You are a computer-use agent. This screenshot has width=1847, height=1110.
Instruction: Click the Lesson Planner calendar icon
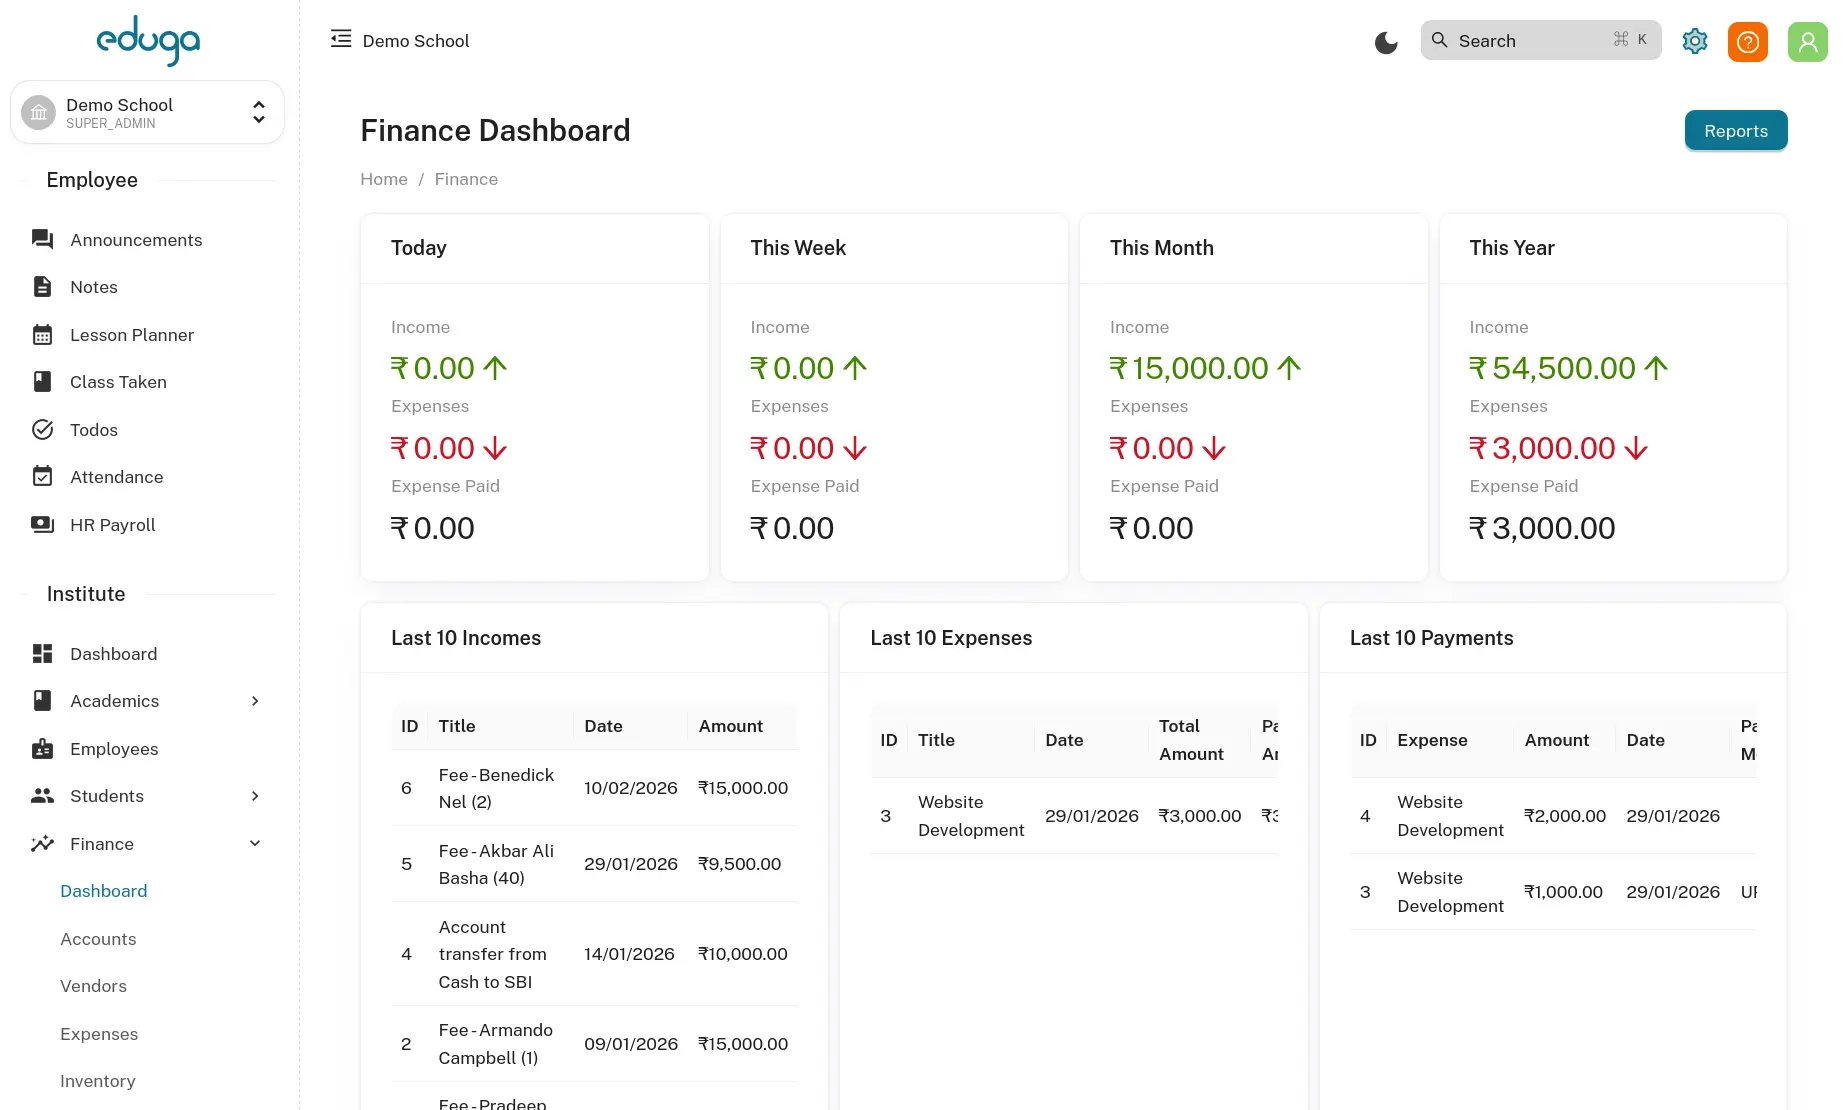(42, 335)
